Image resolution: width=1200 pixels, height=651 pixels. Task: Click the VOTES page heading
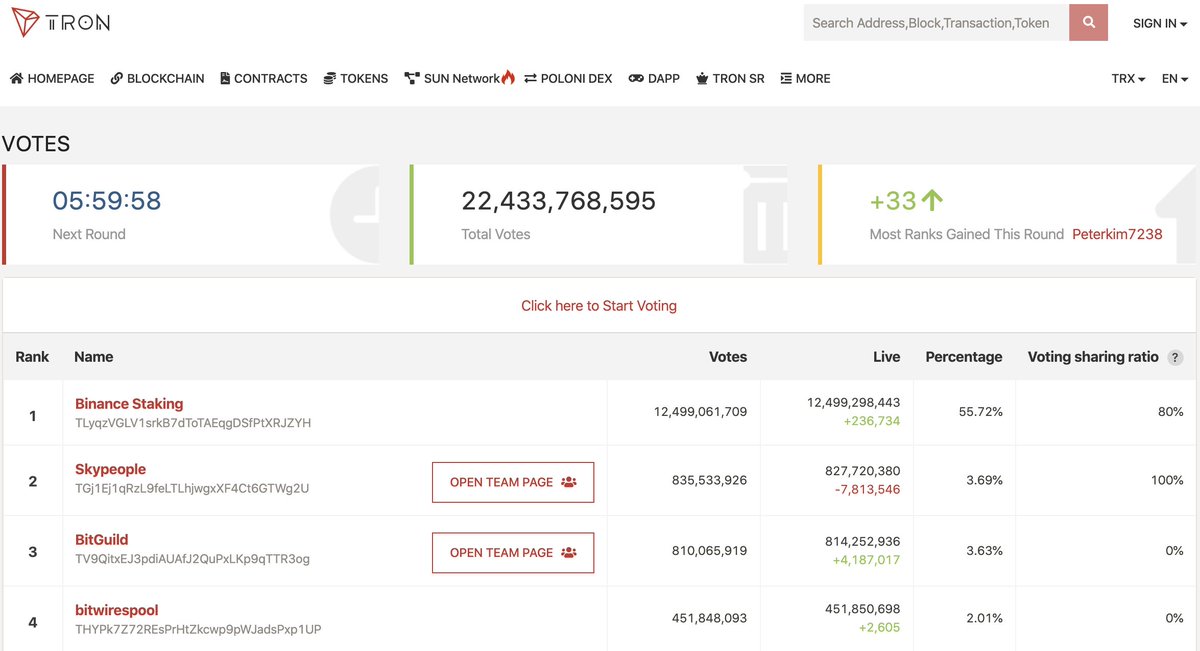[x=36, y=144]
